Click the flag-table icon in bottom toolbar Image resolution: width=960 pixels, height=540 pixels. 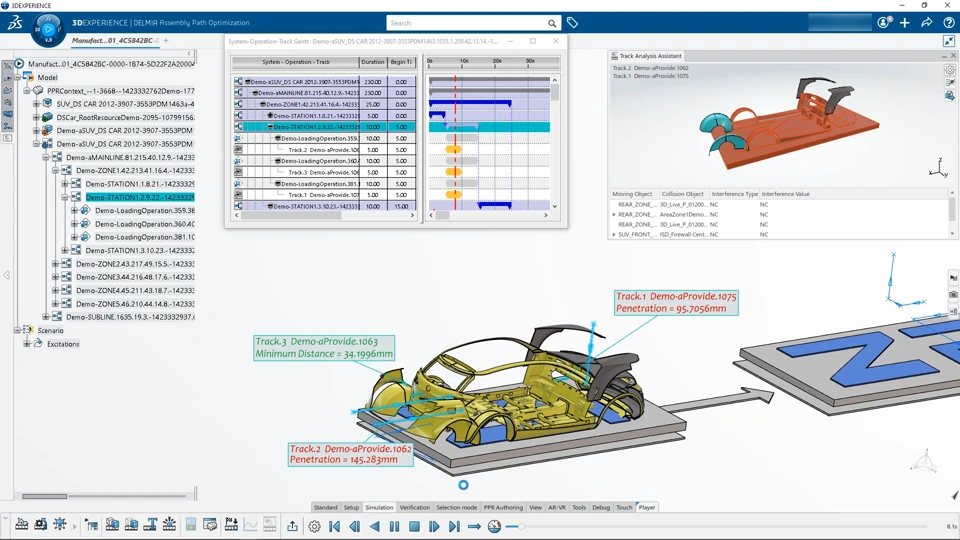pyautogui.click(x=92, y=525)
